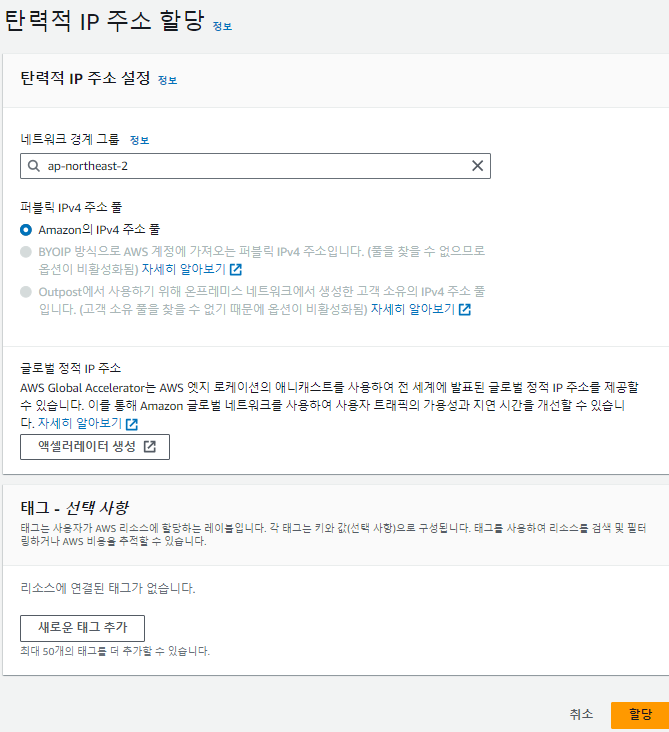Click the search magnifier icon in network border group
The width and height of the screenshot is (669, 732).
click(34, 166)
